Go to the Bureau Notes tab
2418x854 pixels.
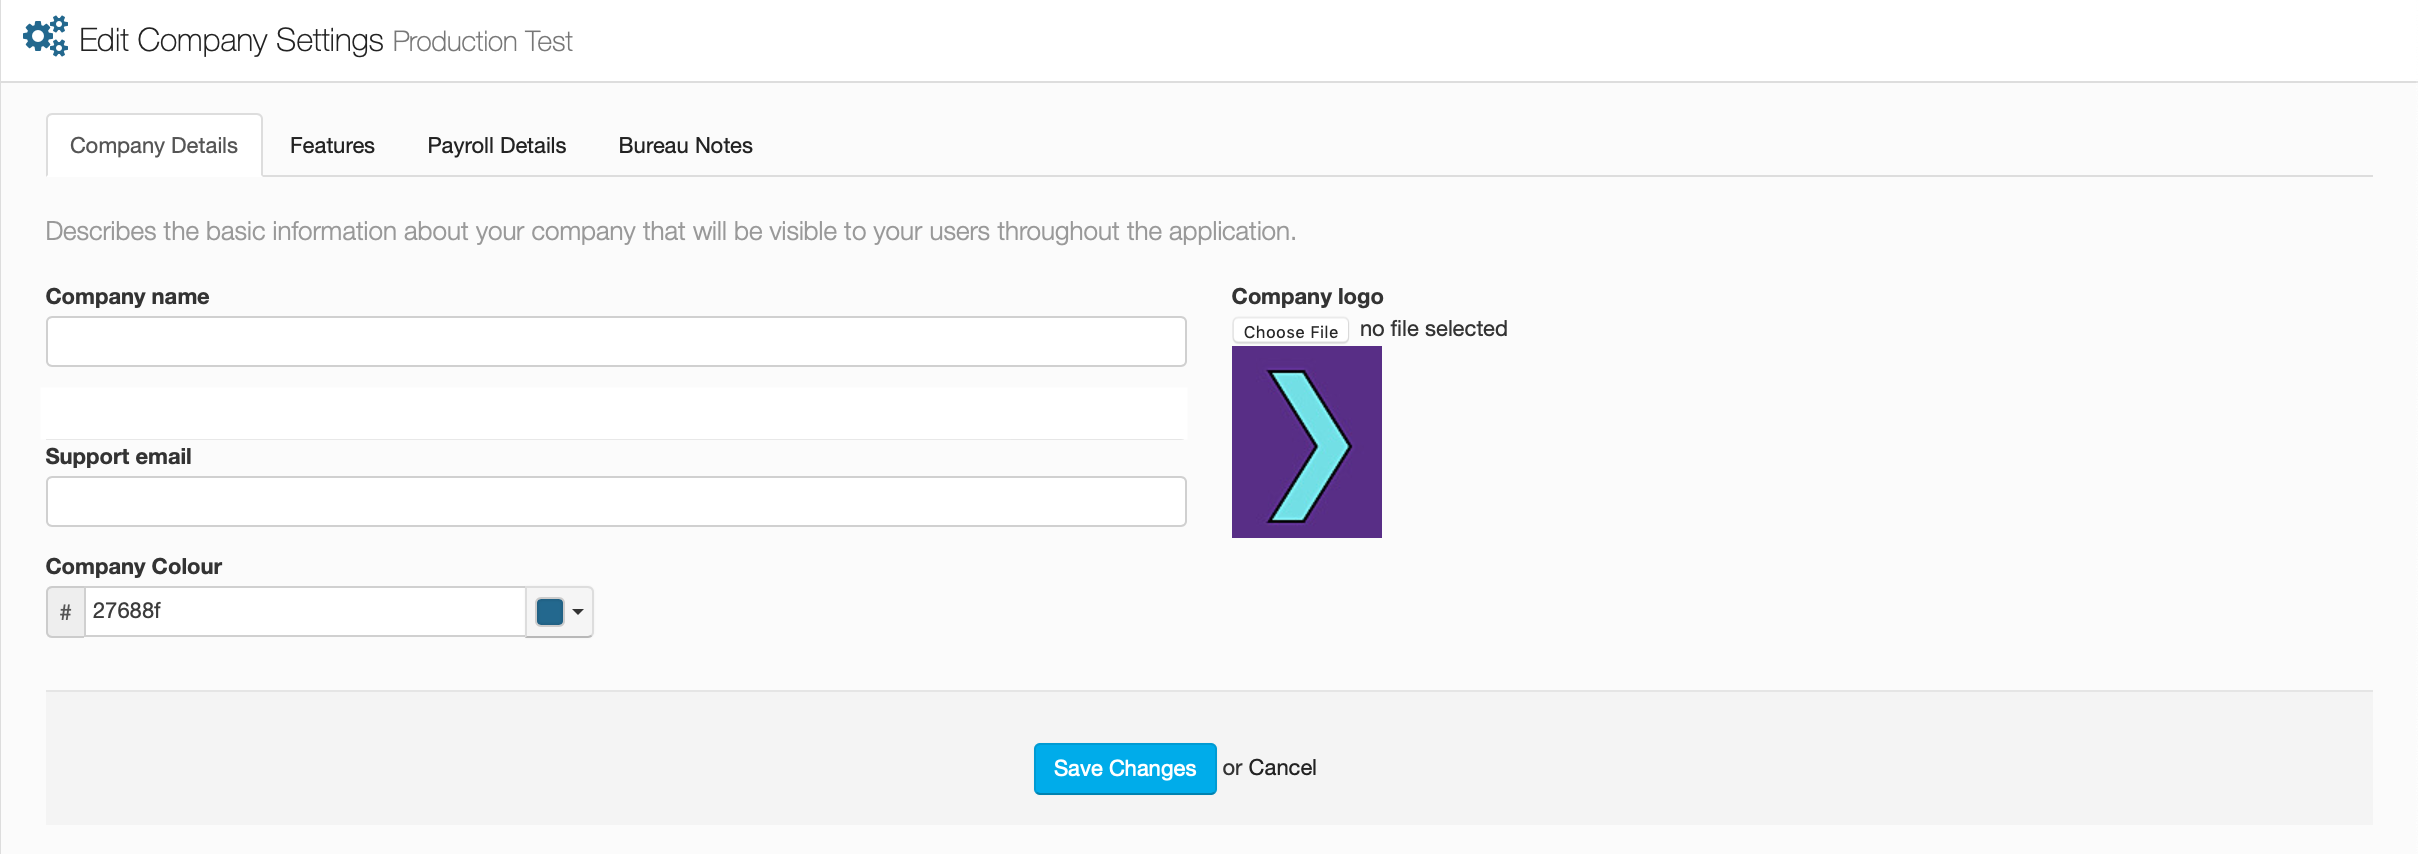[x=685, y=146]
